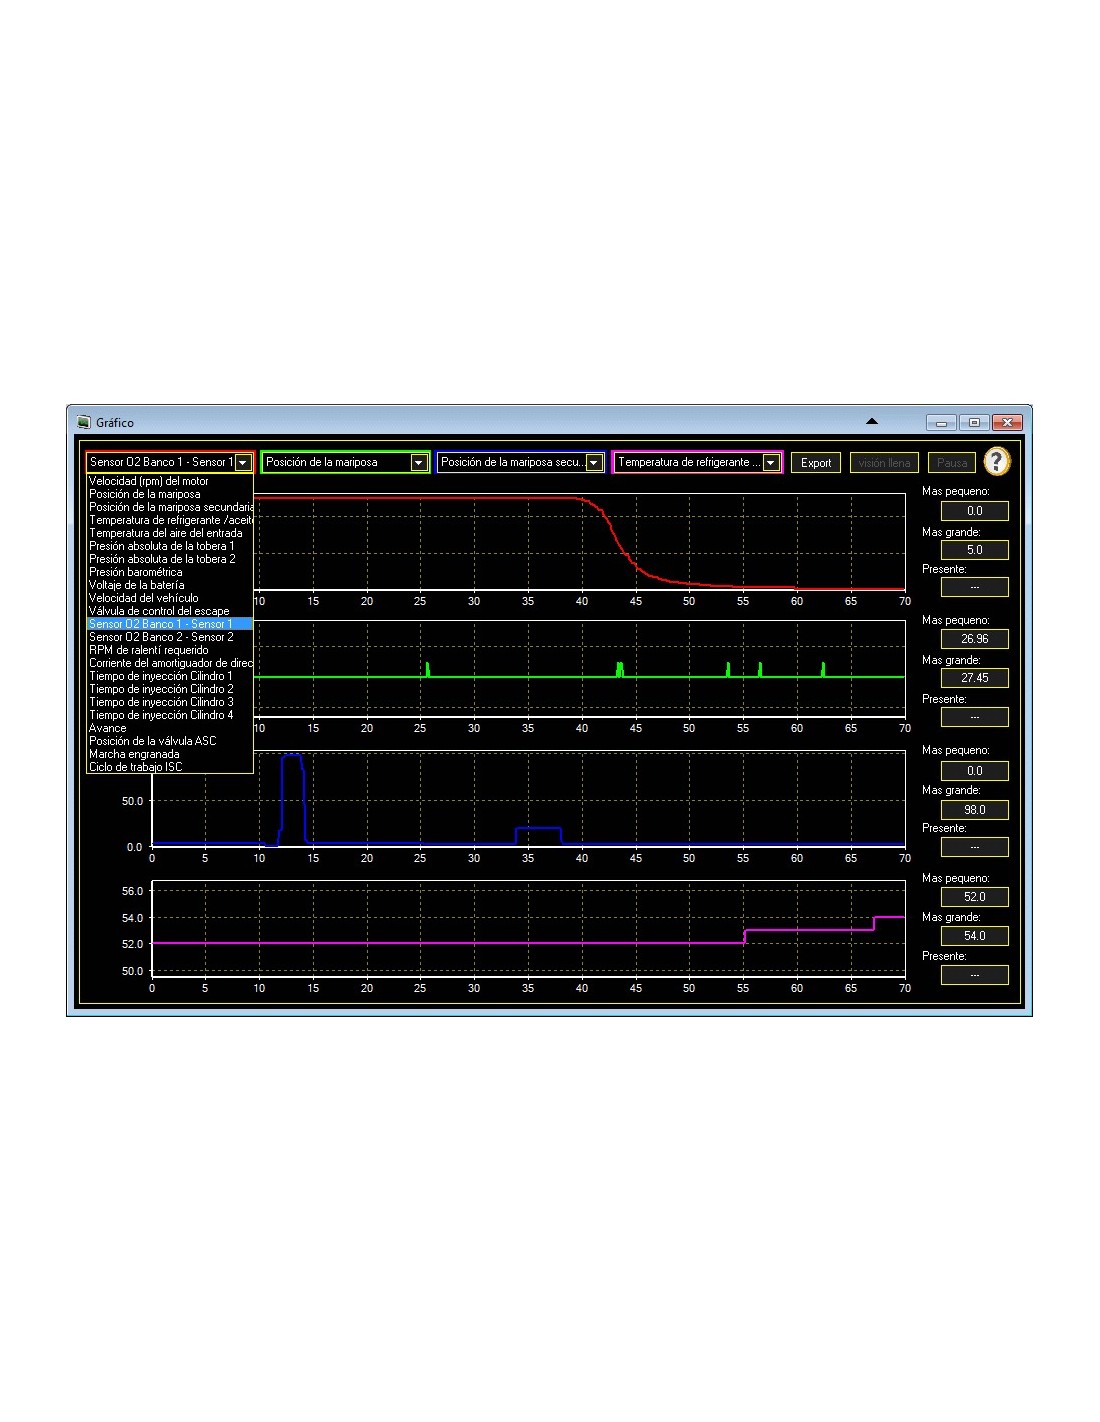This screenshot has height=1422, width=1100.
Task: Select Tiempo de inyección Cilindro 3
Action: coord(161,702)
